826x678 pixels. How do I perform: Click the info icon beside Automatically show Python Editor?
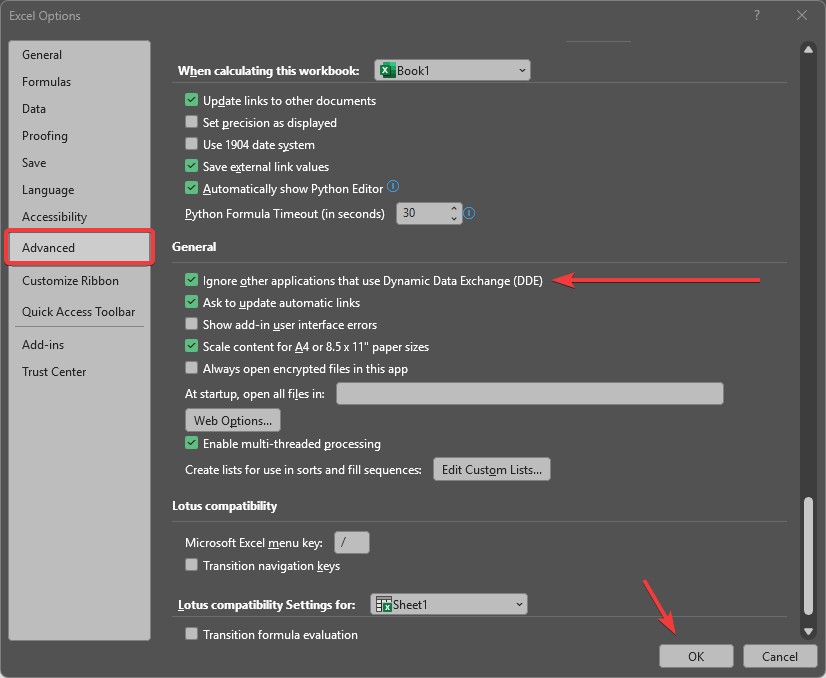[x=393, y=186]
